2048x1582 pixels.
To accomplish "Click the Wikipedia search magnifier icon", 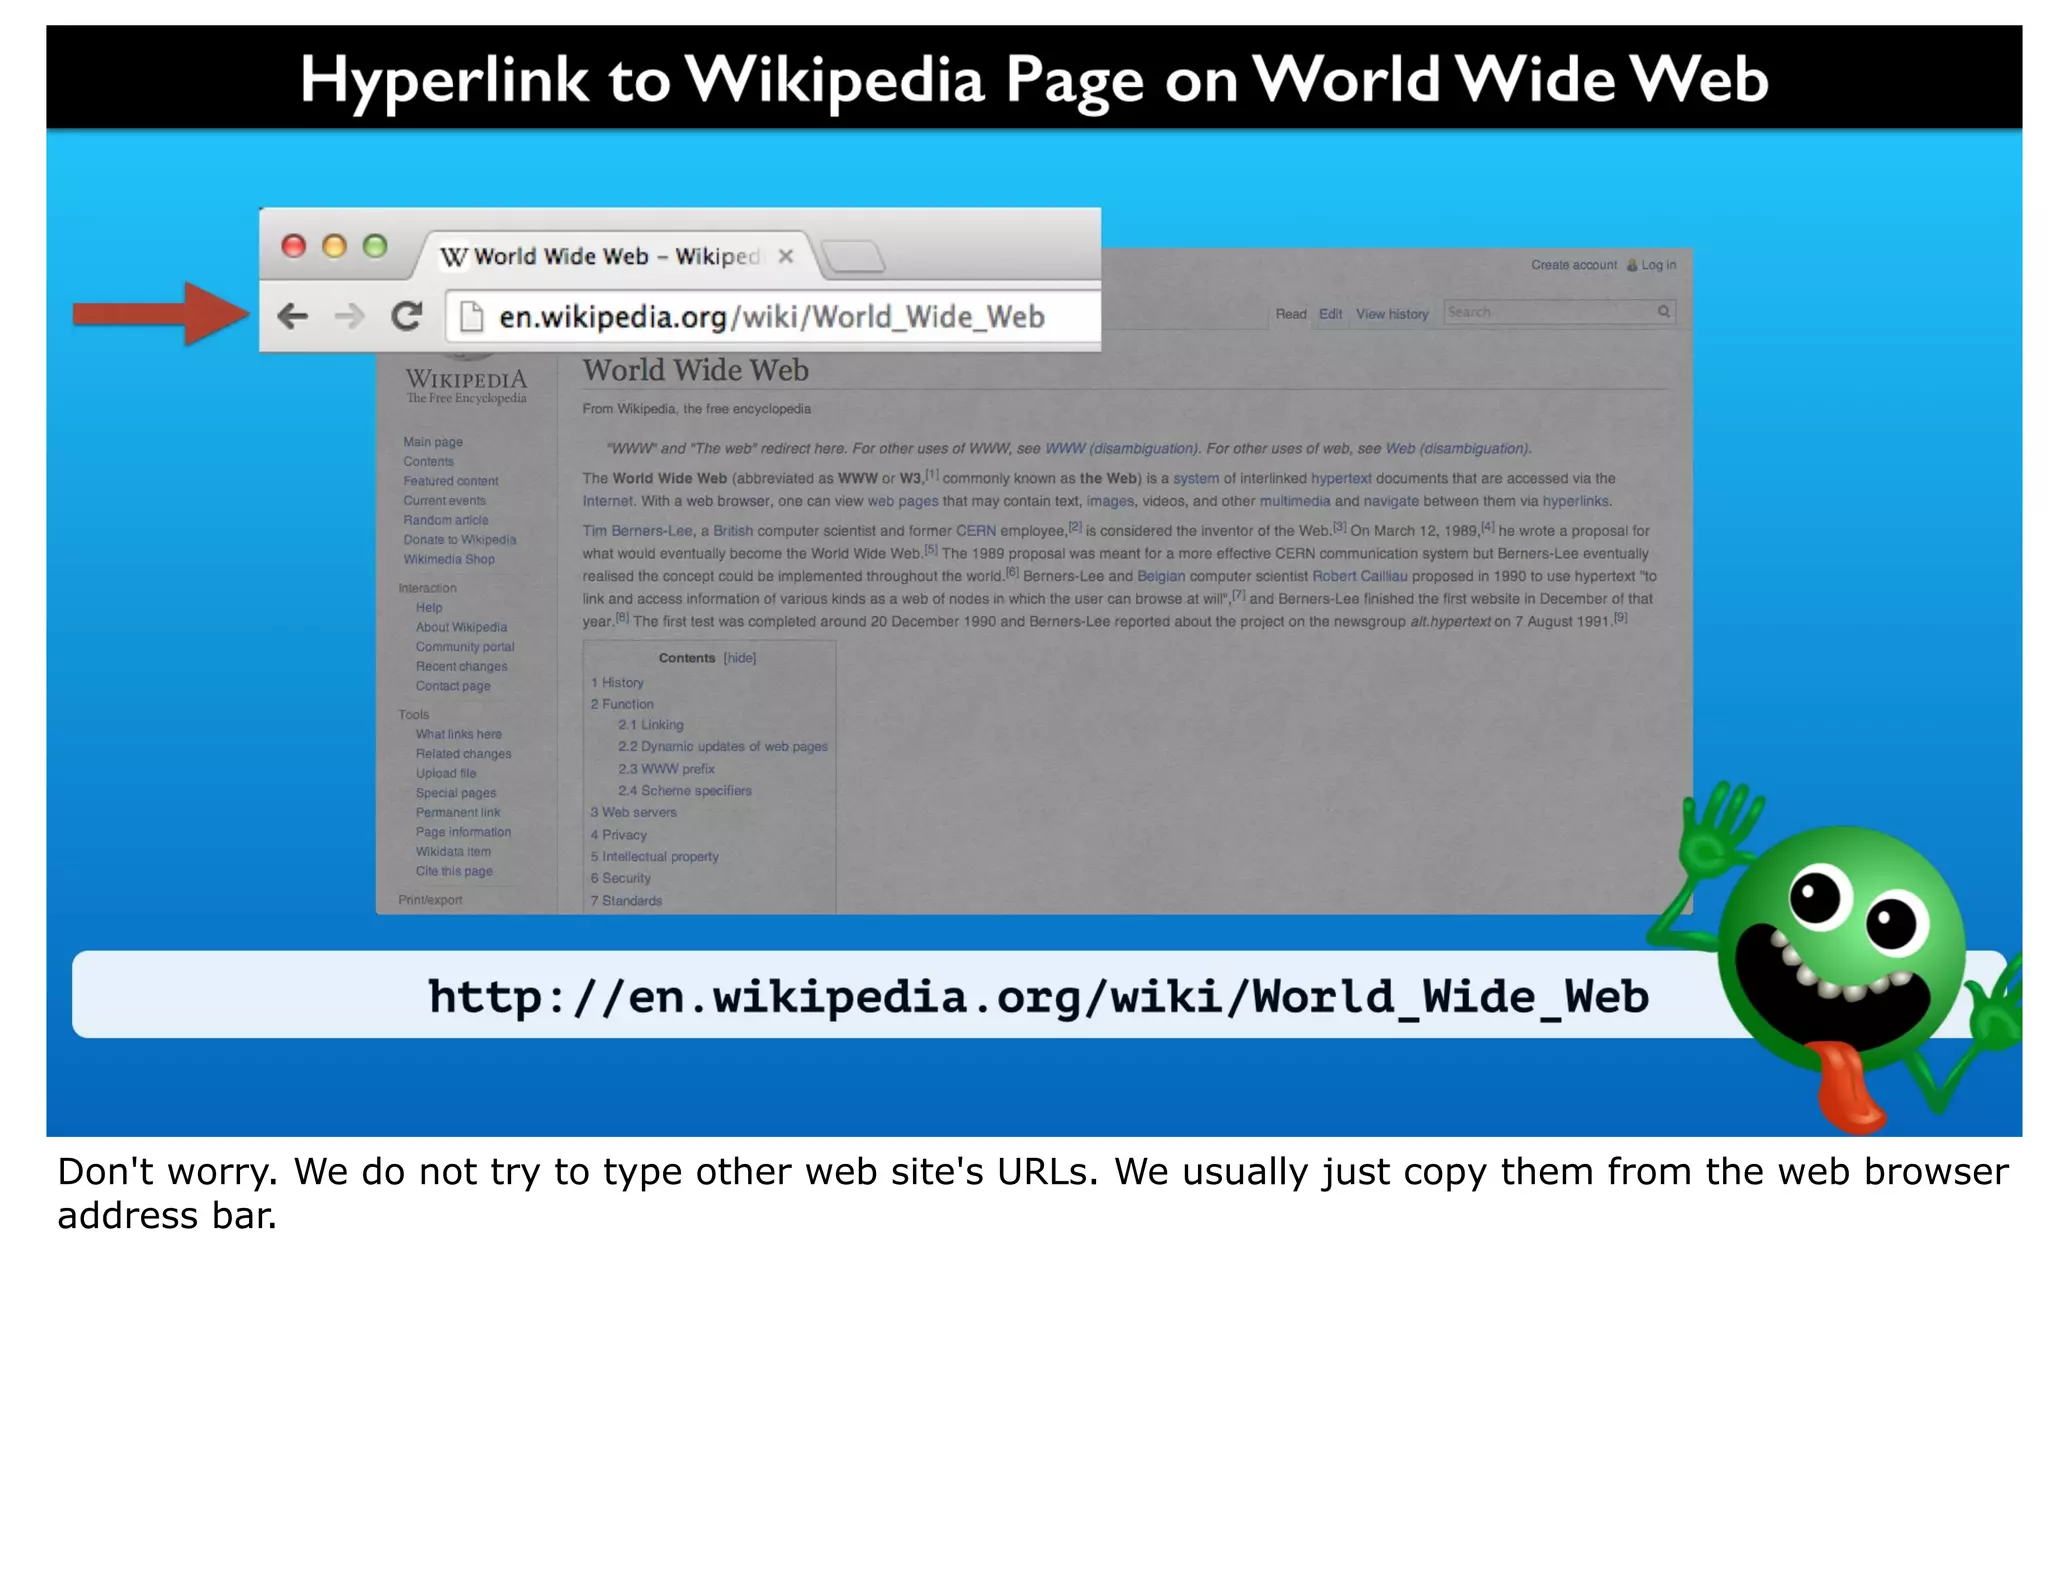I will pos(1663,312).
